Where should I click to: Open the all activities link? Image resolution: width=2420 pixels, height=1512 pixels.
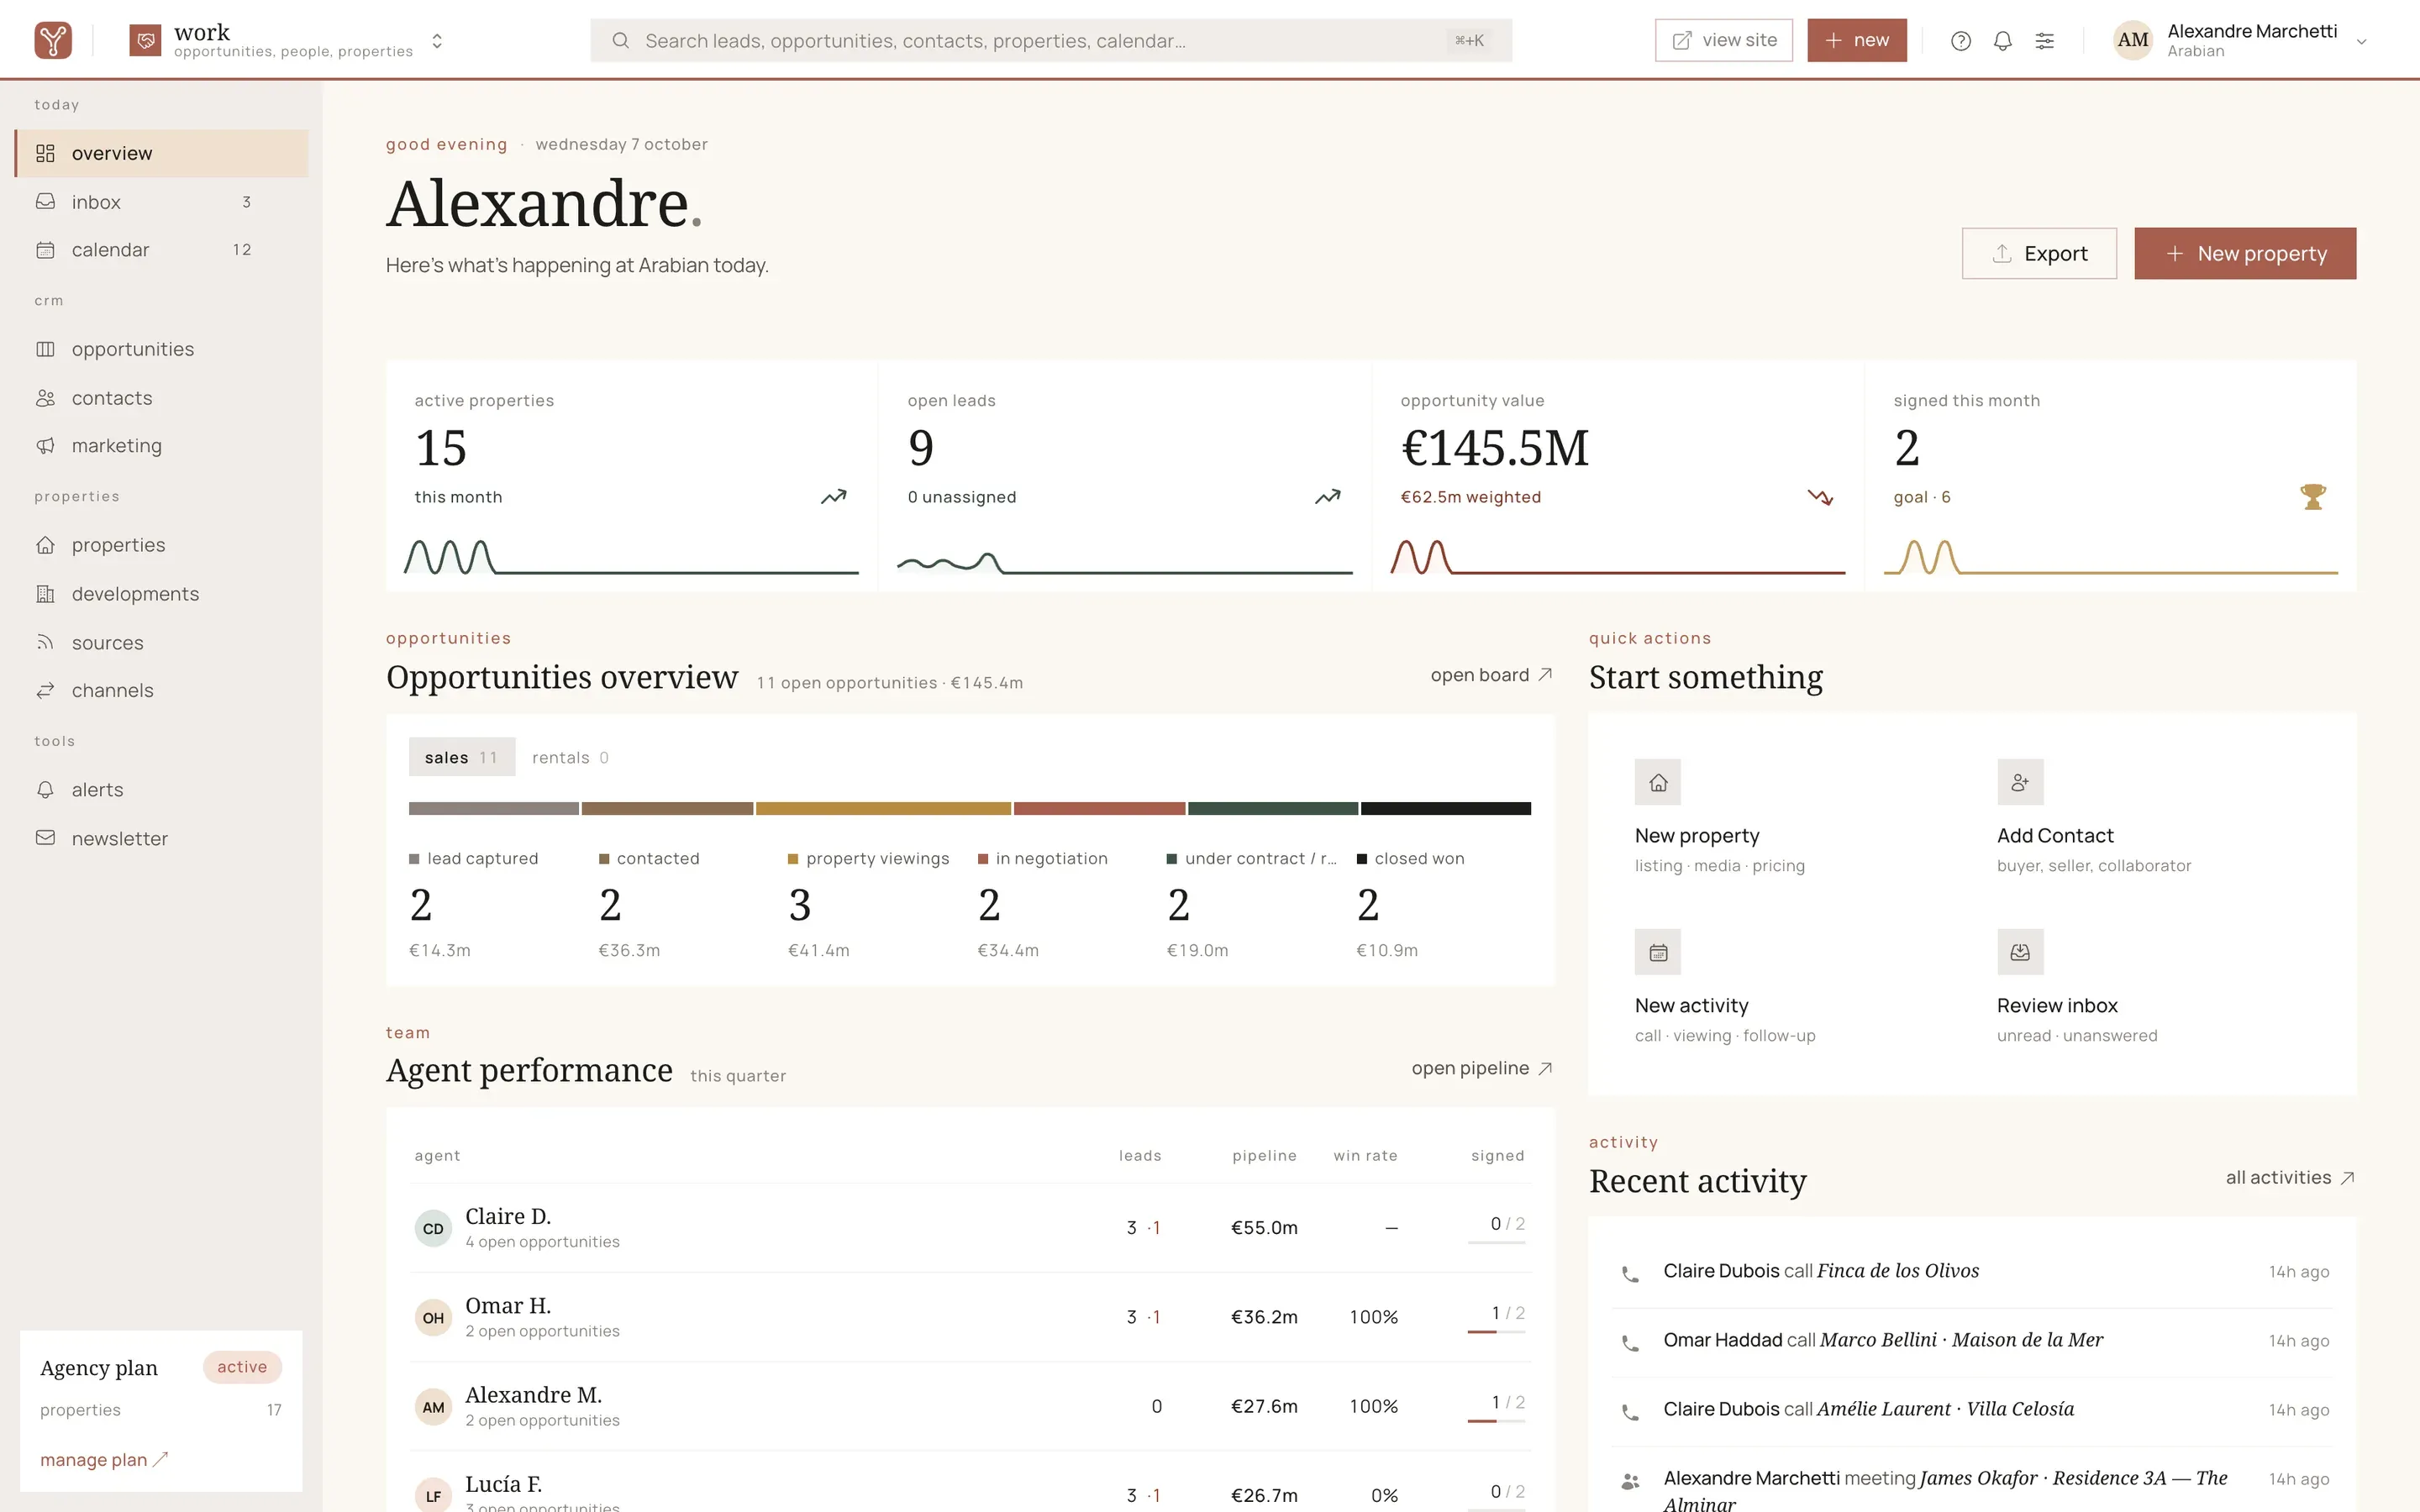[2290, 1178]
